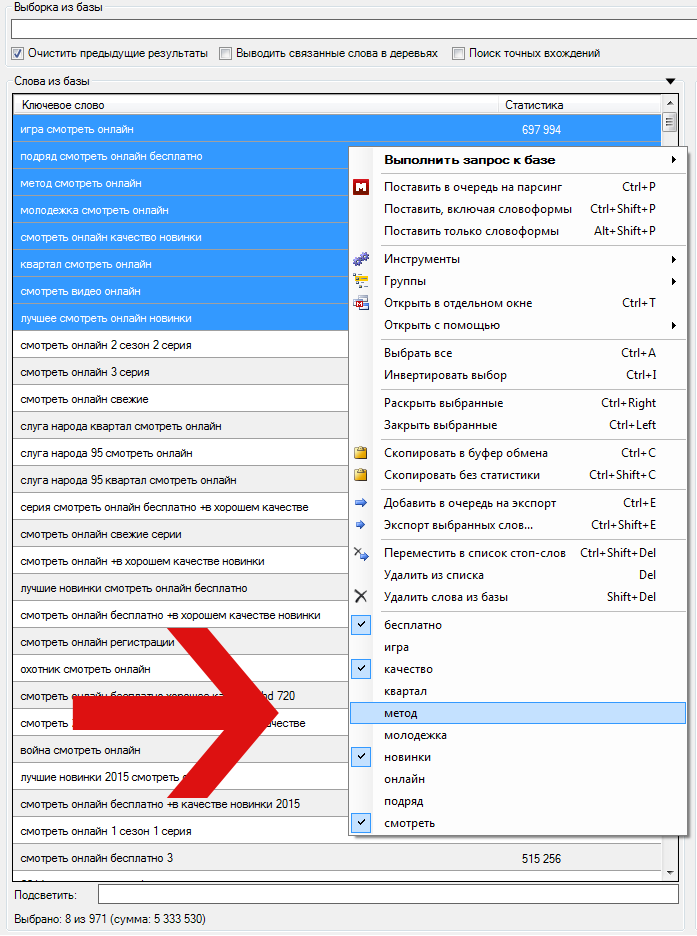Select 'Удалить из списка' entry

(x=517, y=575)
